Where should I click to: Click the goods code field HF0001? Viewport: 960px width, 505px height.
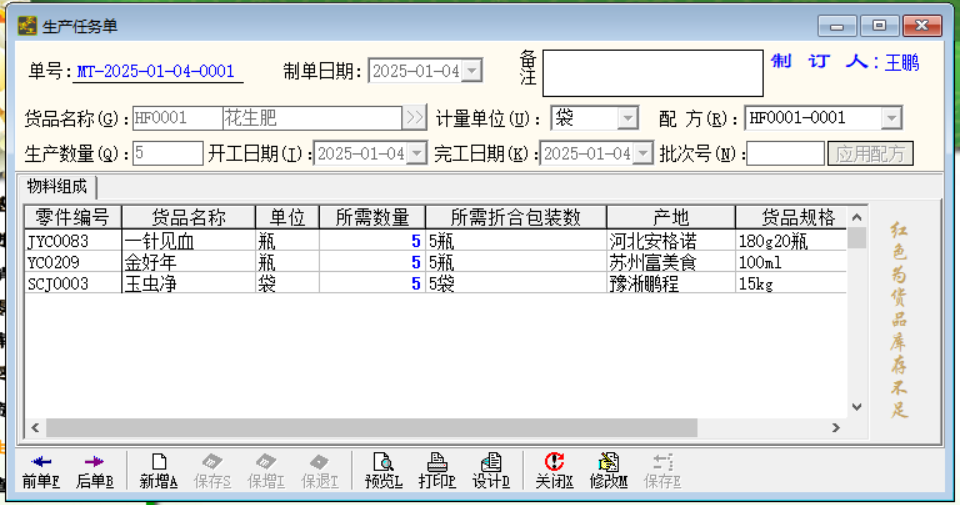[178, 118]
